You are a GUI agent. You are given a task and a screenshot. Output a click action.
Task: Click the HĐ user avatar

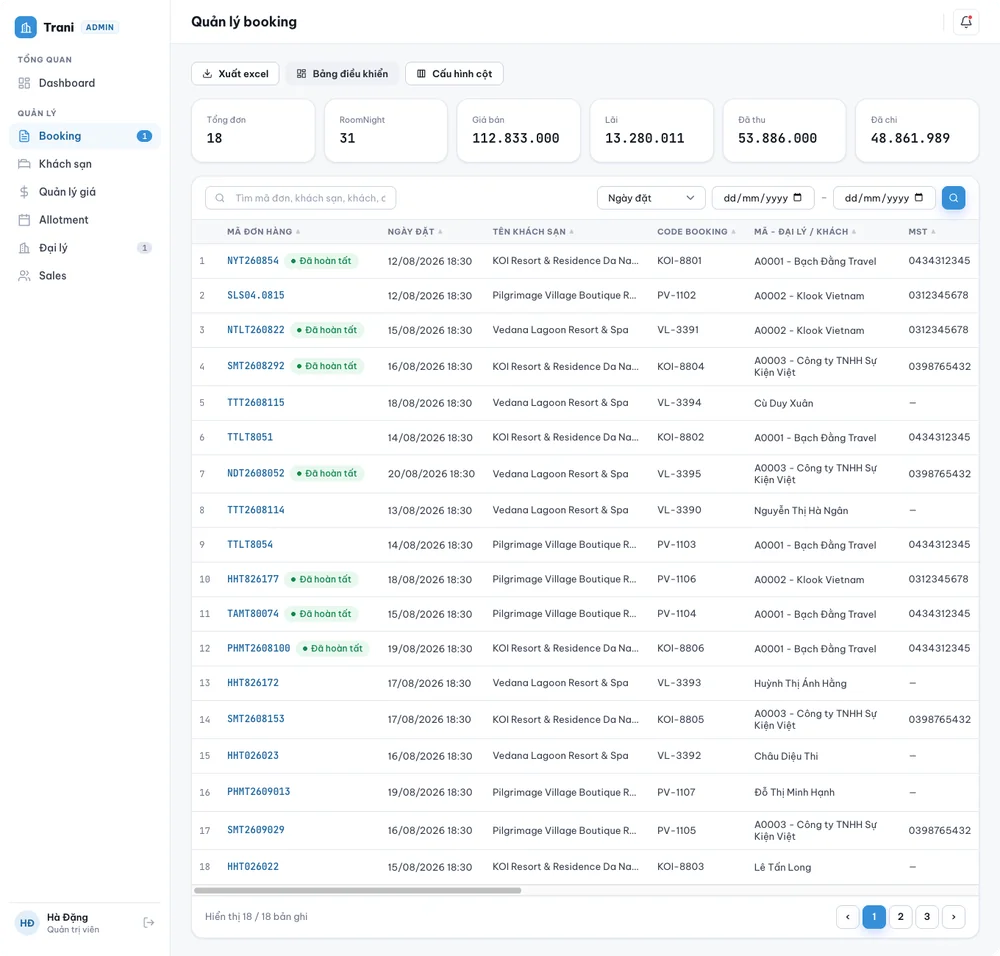point(27,923)
